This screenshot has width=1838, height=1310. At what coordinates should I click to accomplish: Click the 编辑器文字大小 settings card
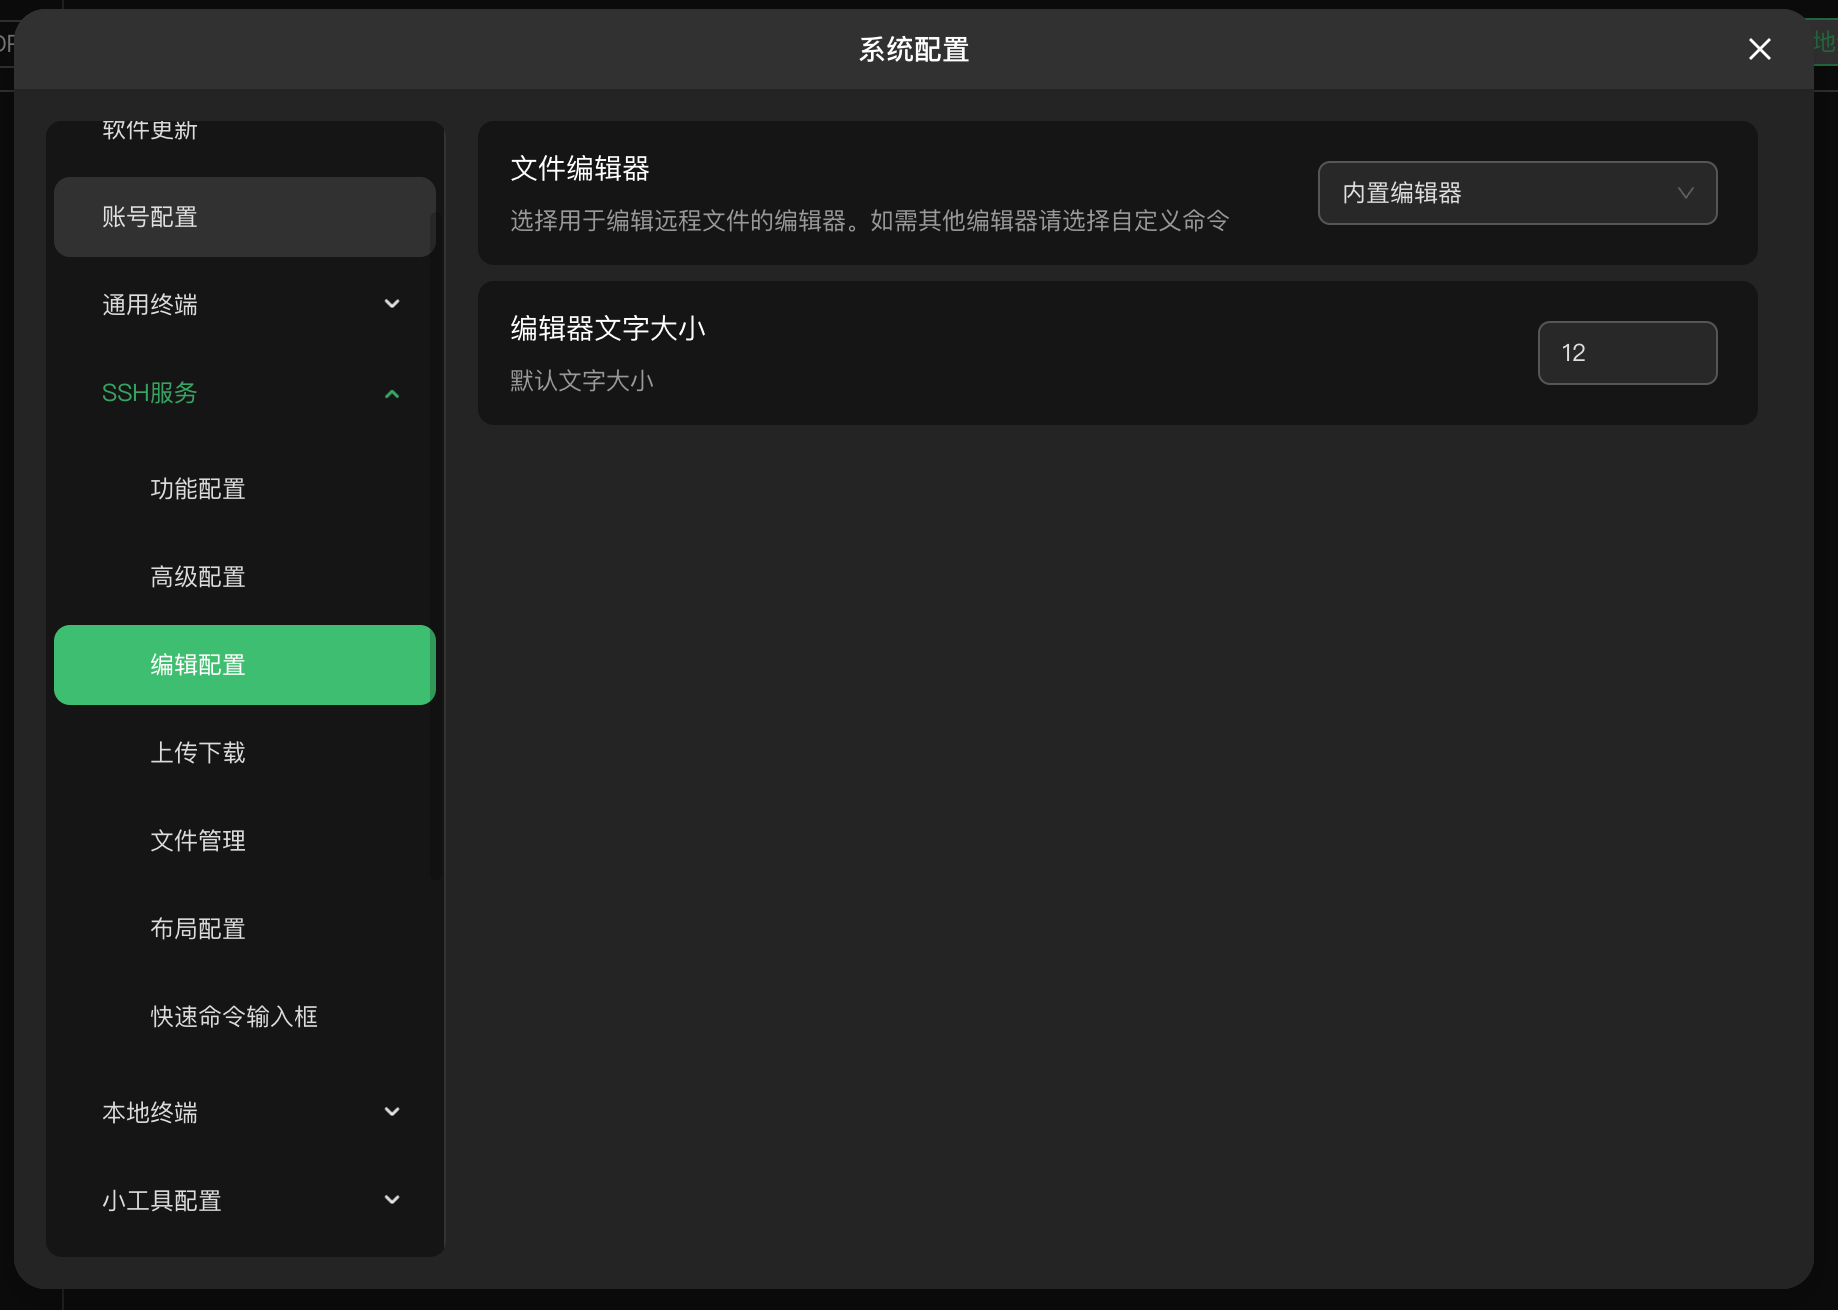1117,353
